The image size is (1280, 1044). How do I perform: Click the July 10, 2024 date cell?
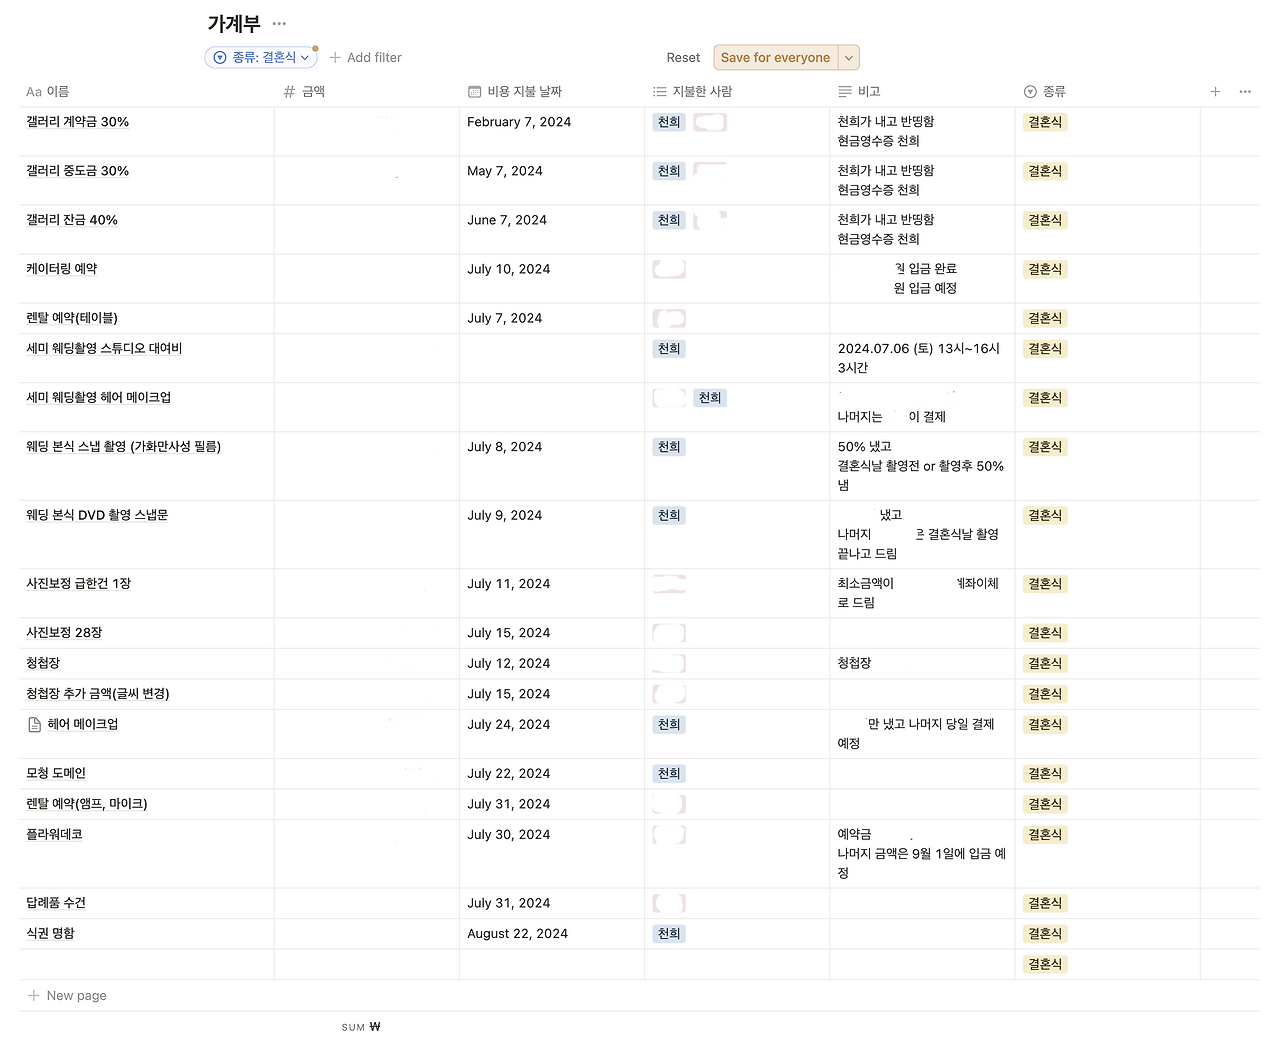509,269
